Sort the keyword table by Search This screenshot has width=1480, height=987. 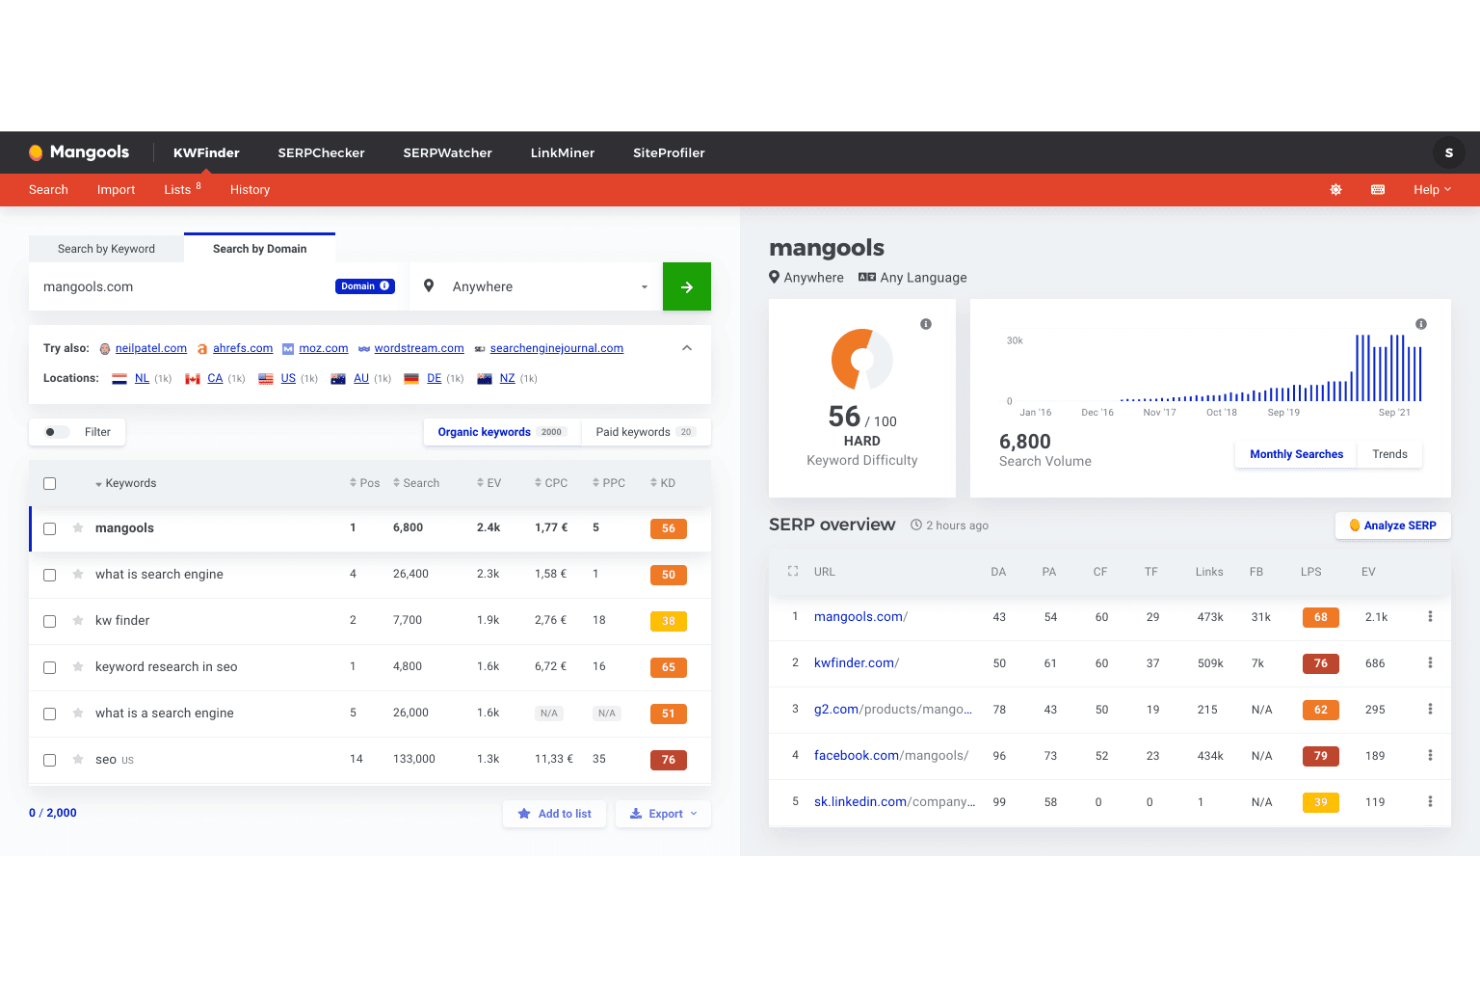tap(416, 483)
